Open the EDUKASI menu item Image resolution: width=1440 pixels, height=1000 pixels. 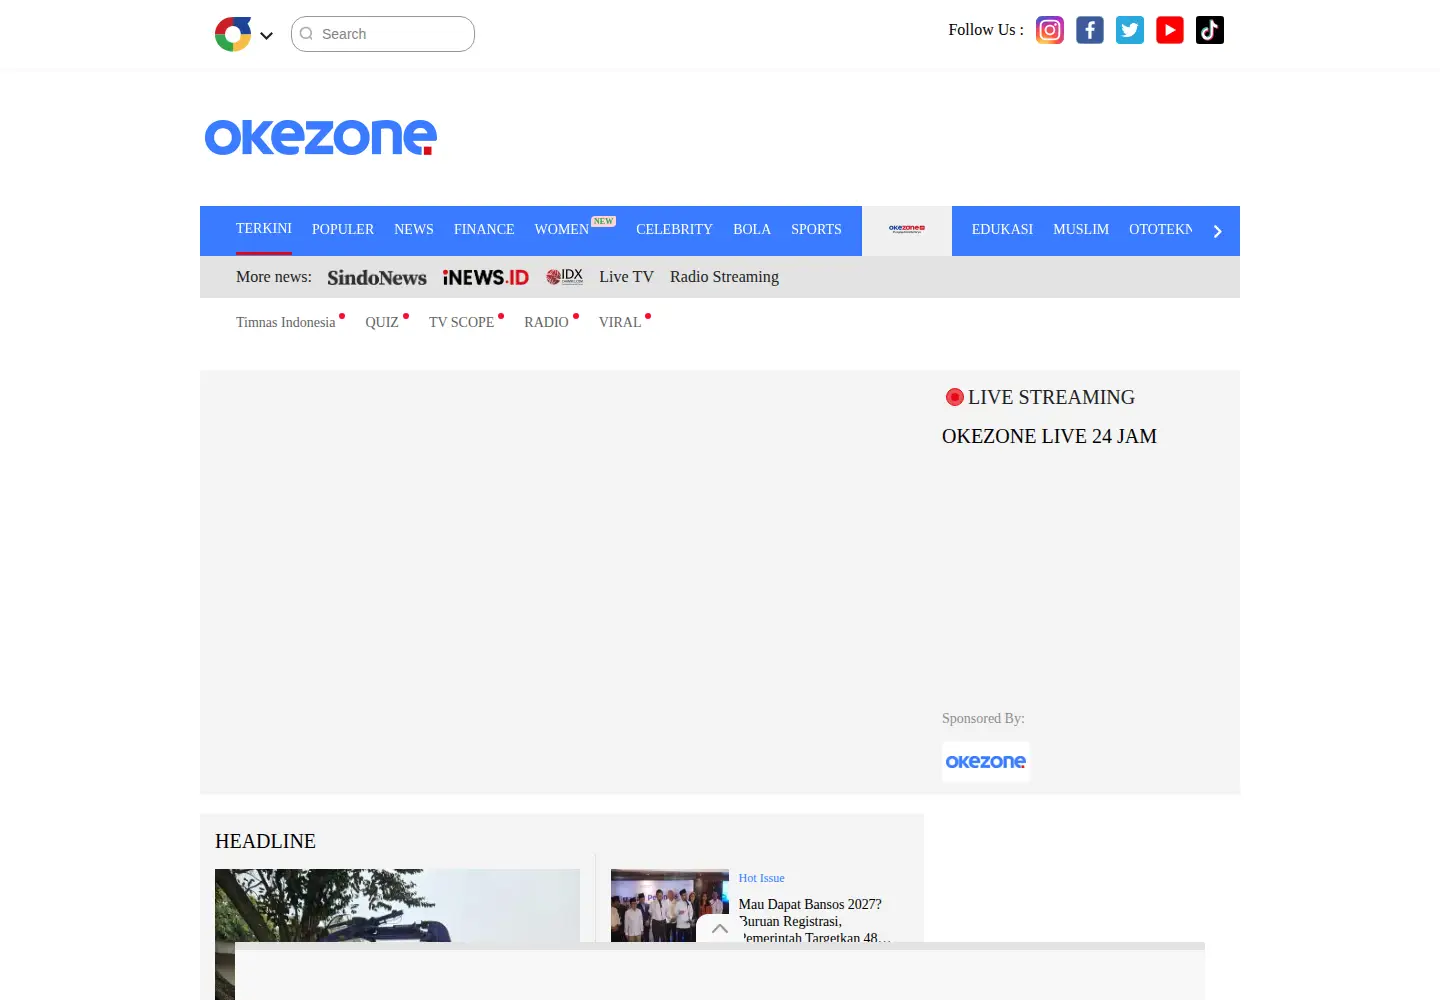tap(1002, 229)
